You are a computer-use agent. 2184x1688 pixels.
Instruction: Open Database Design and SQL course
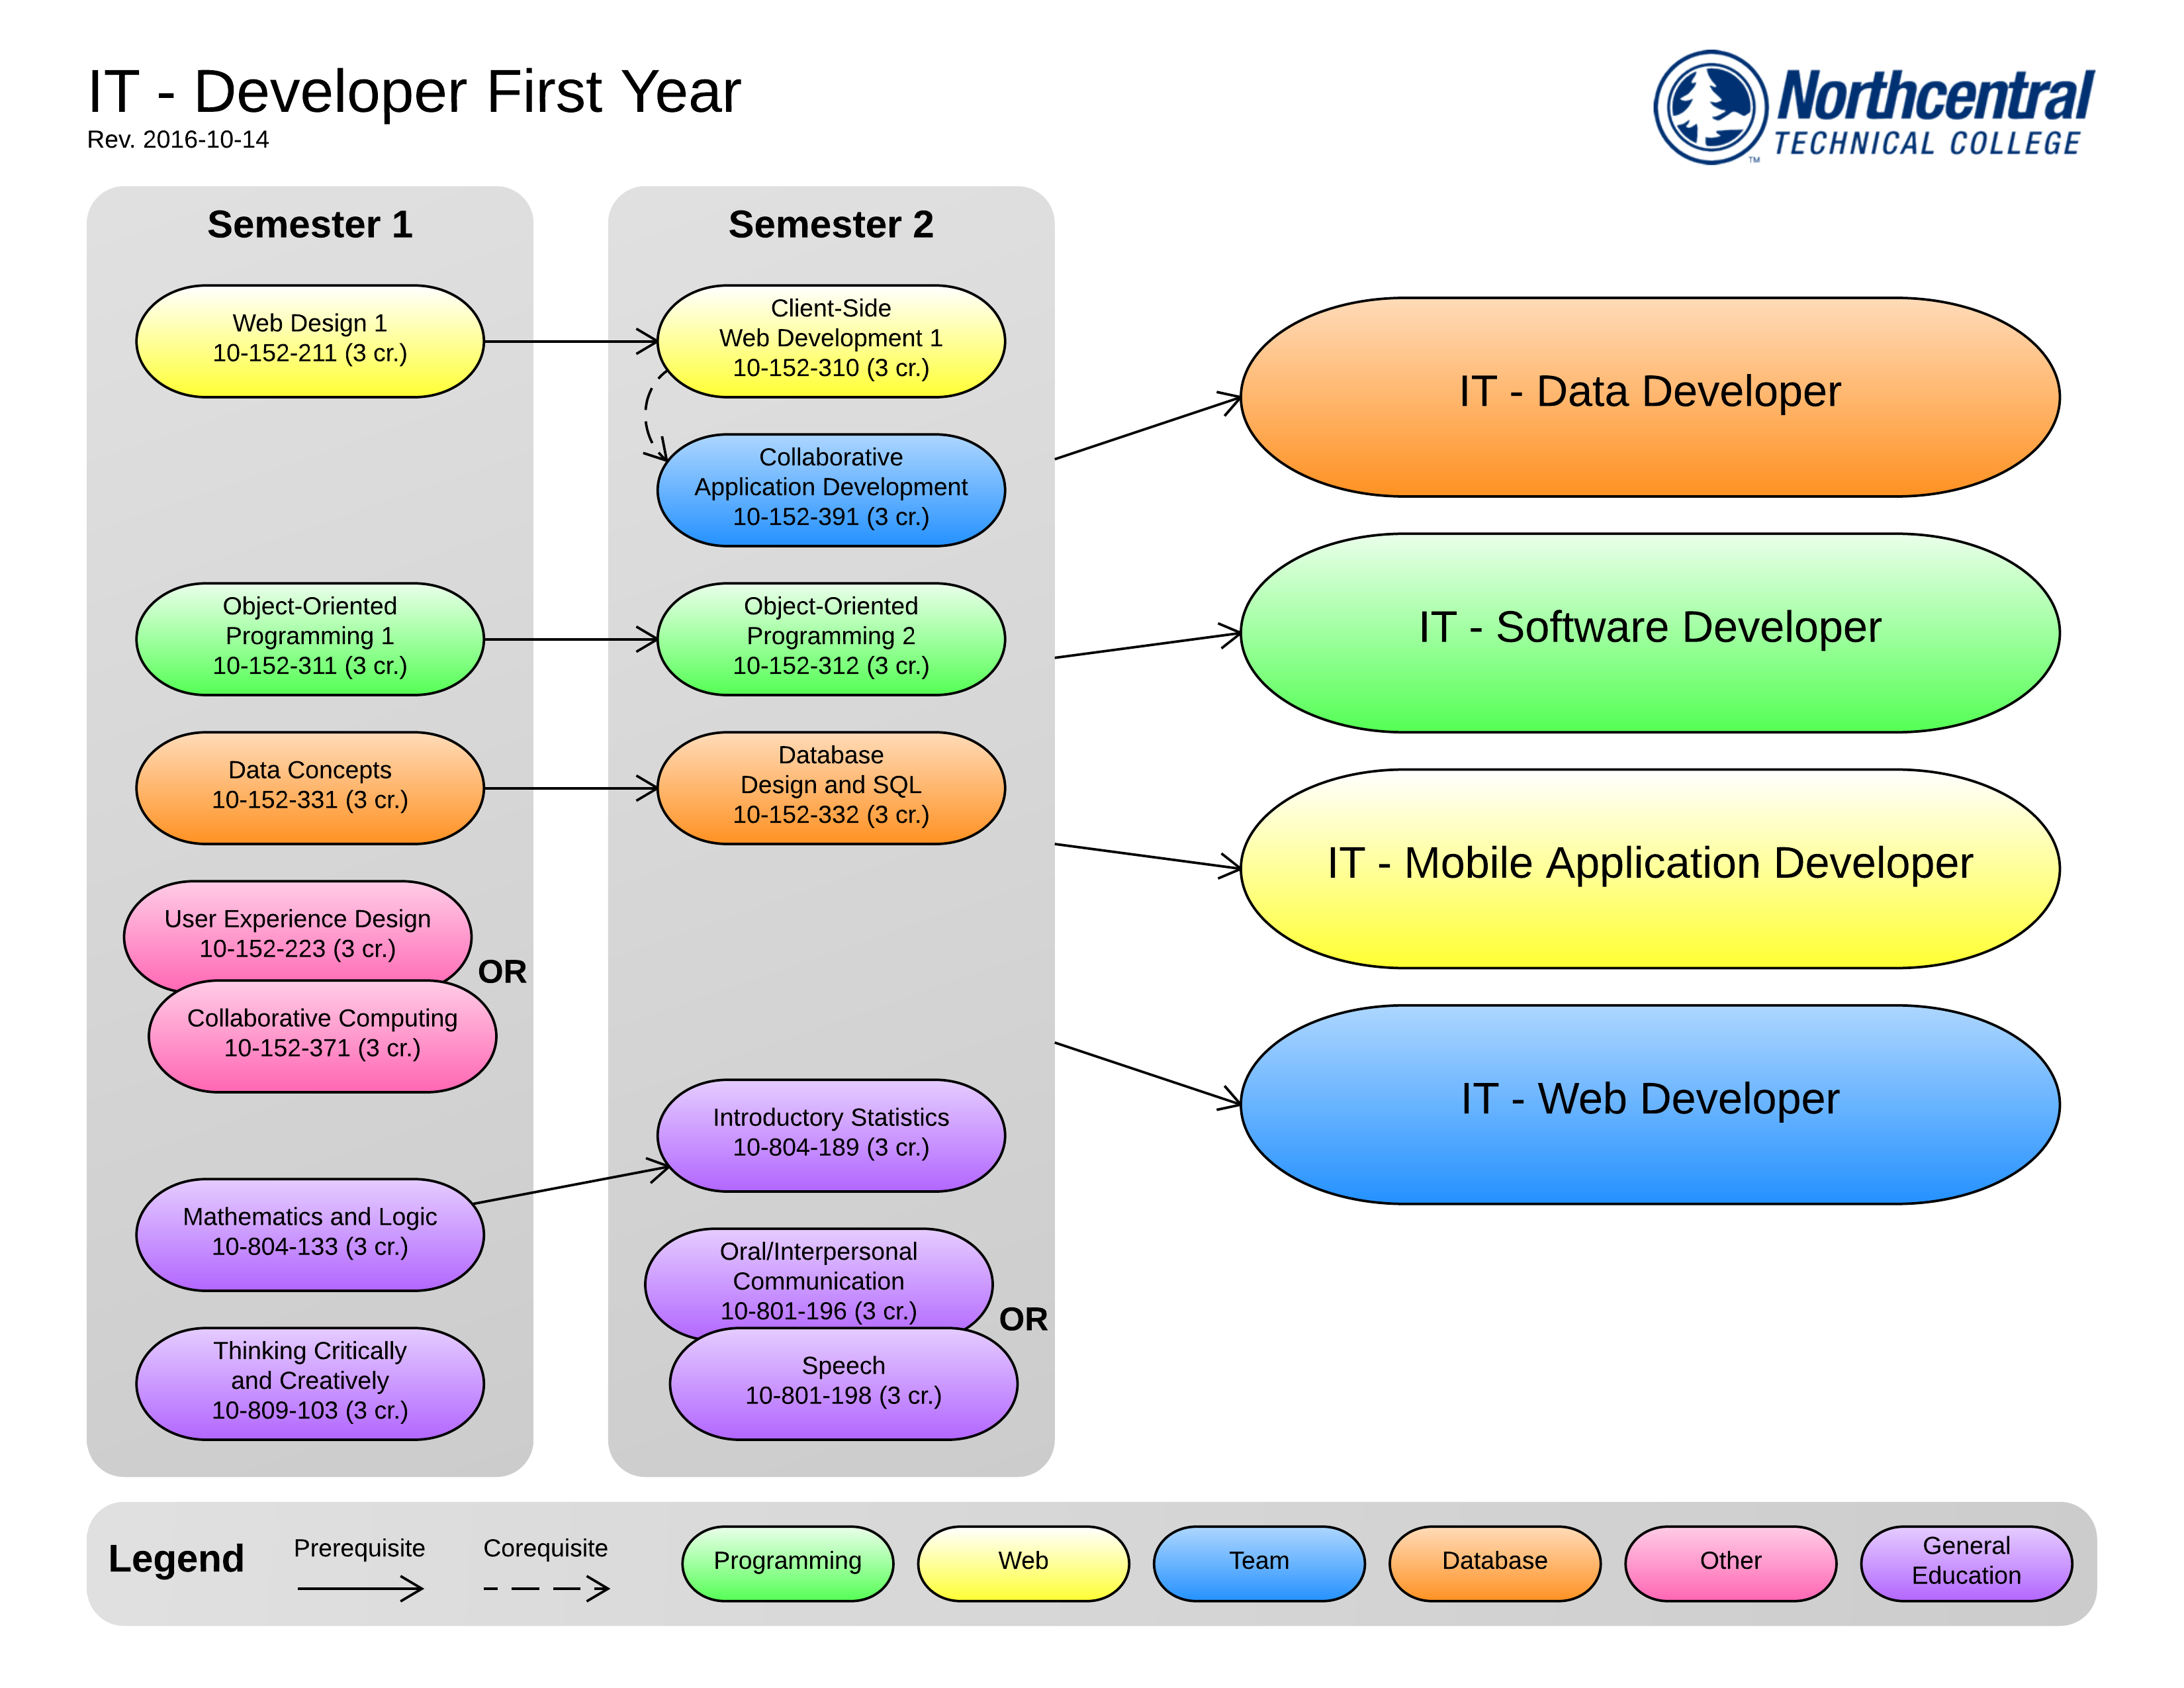tap(830, 787)
